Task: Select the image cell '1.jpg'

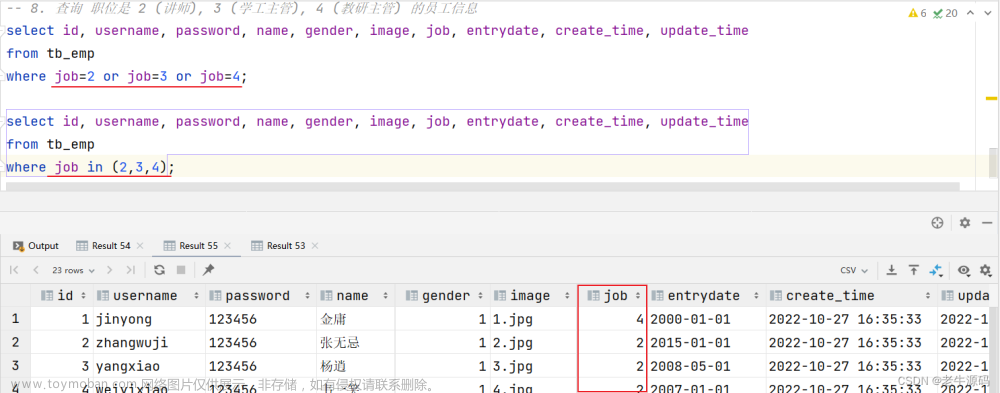Action: 534,319
